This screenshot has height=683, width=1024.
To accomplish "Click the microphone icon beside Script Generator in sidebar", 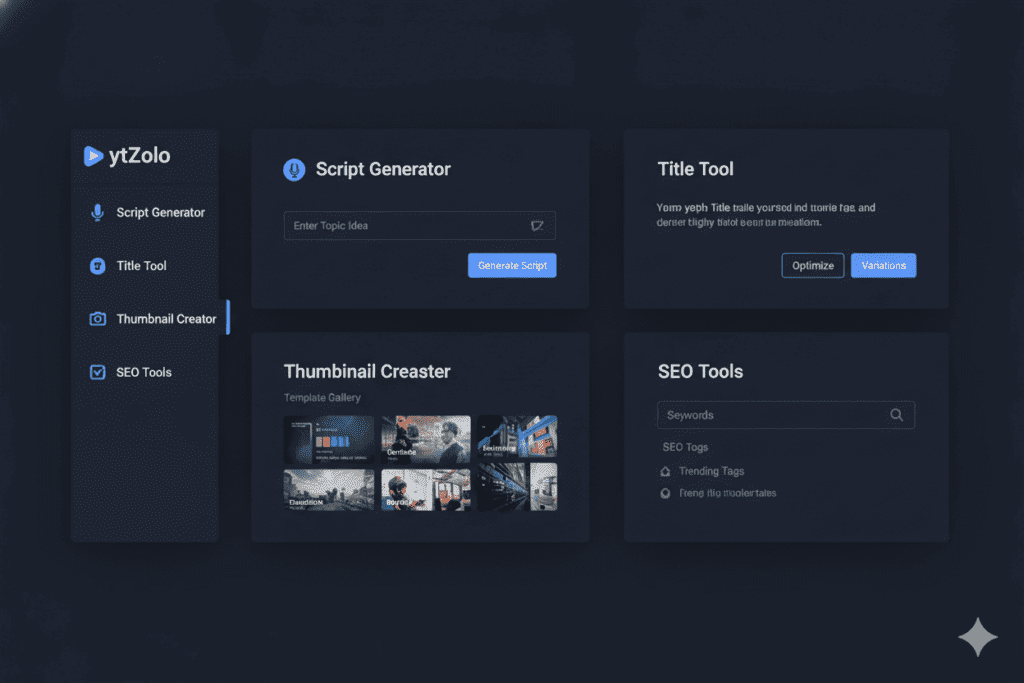I will point(97,213).
